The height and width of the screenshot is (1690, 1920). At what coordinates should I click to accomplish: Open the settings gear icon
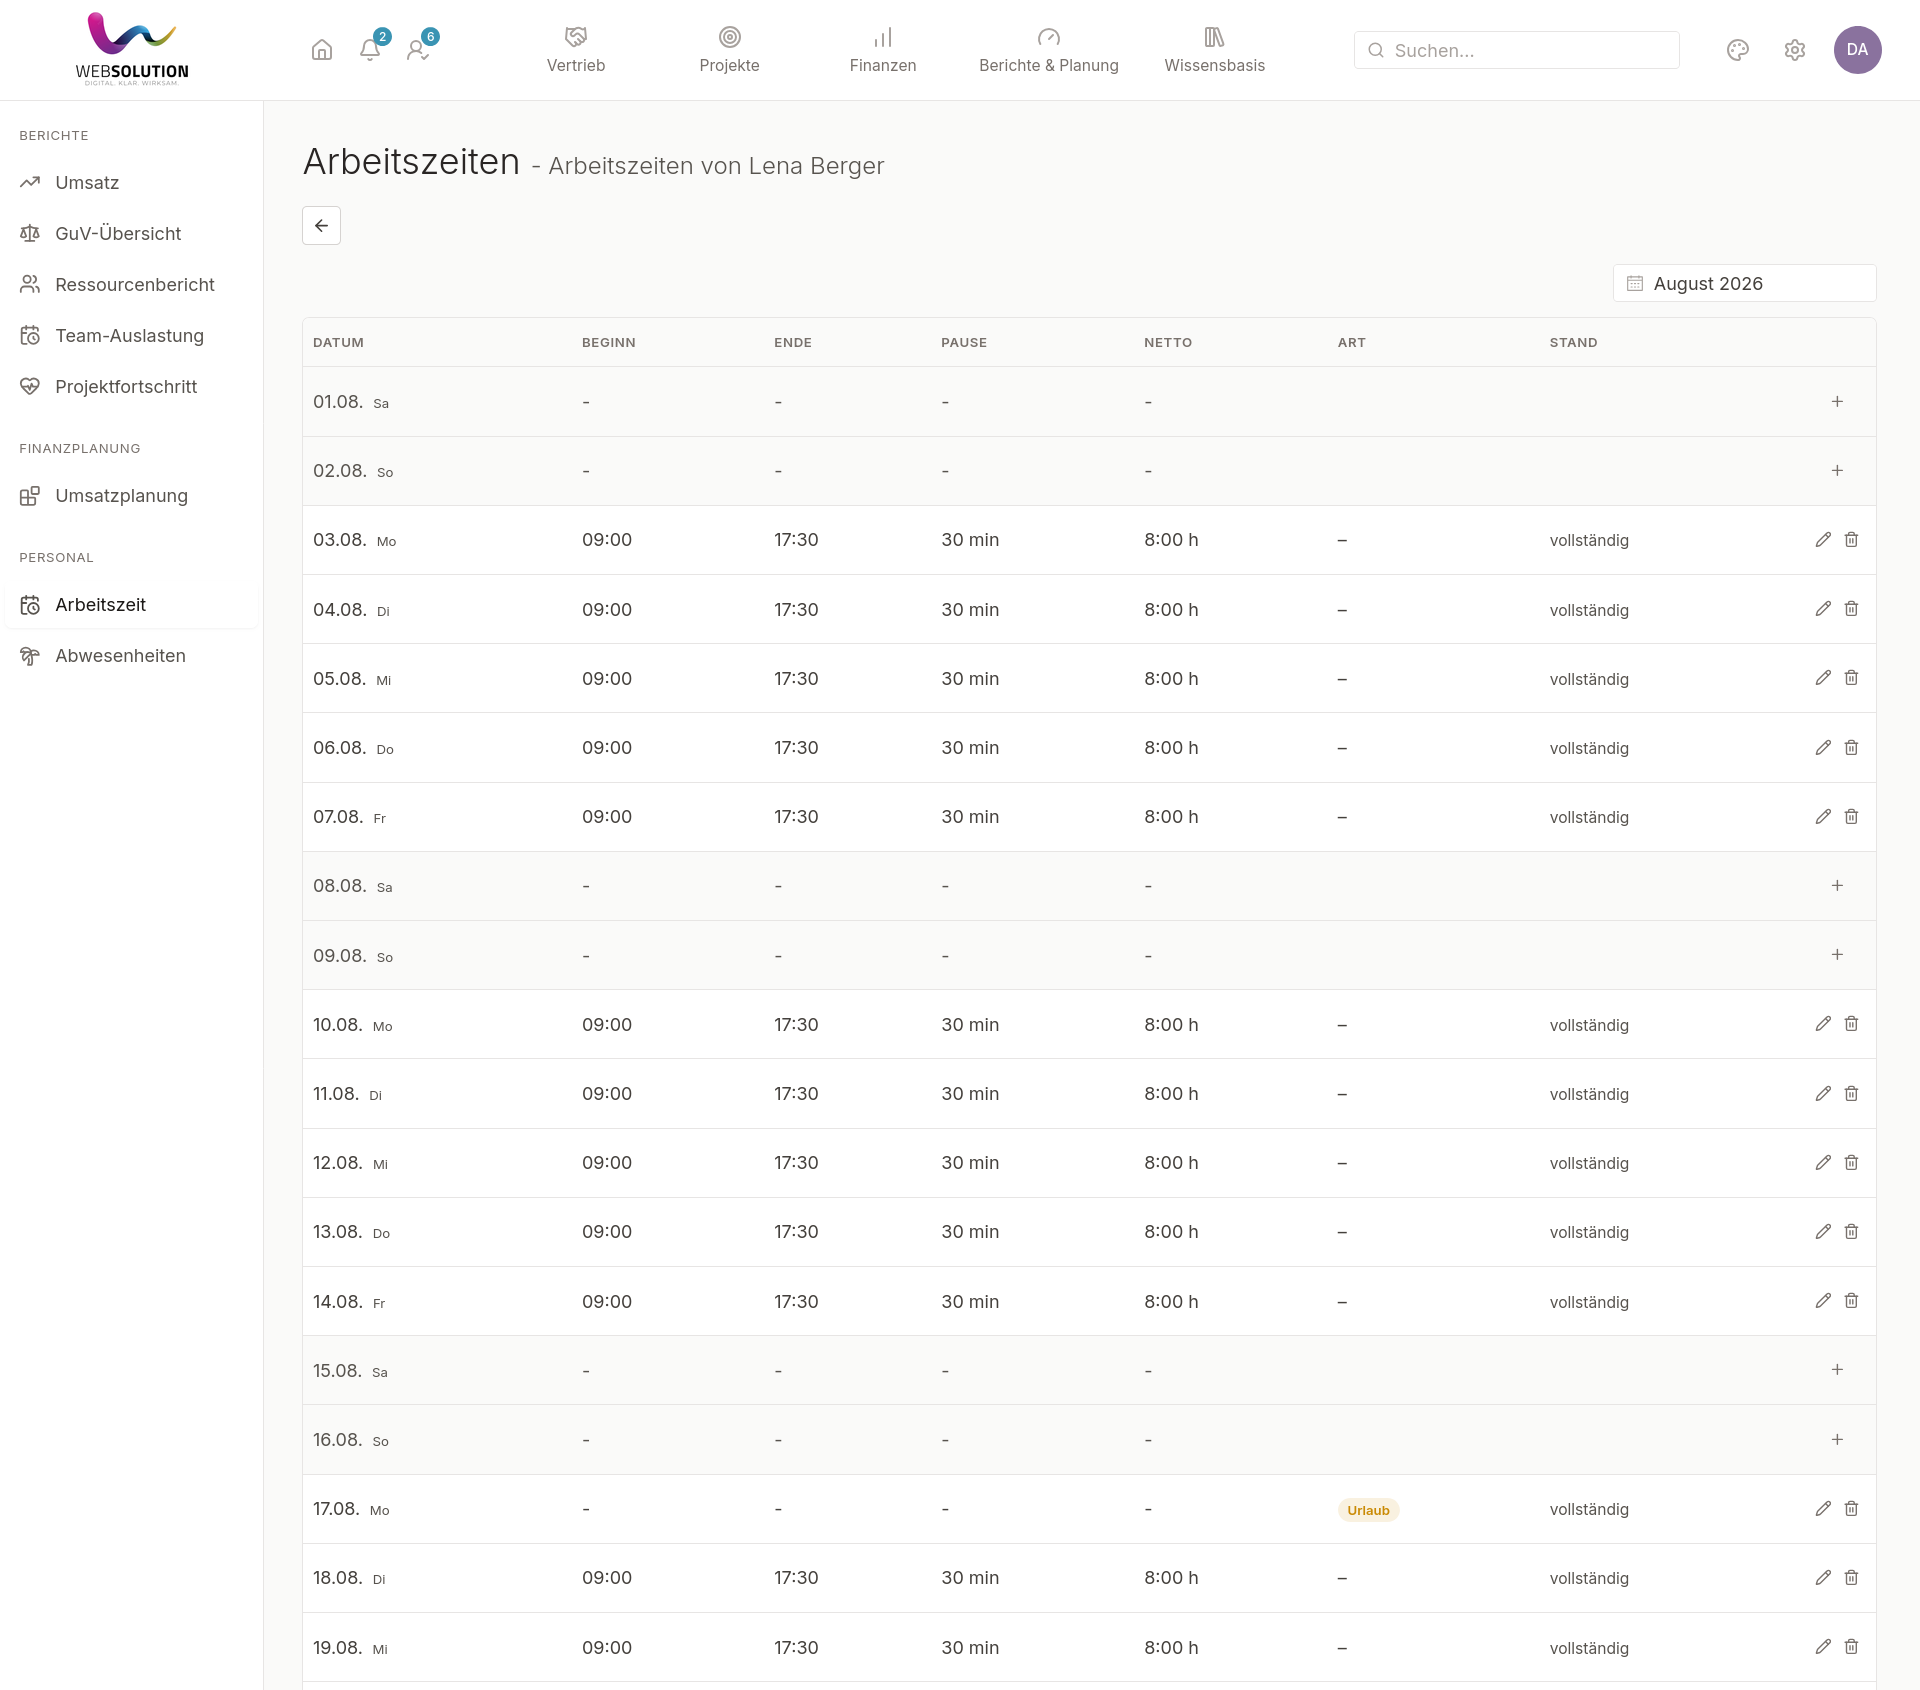[x=1795, y=50]
